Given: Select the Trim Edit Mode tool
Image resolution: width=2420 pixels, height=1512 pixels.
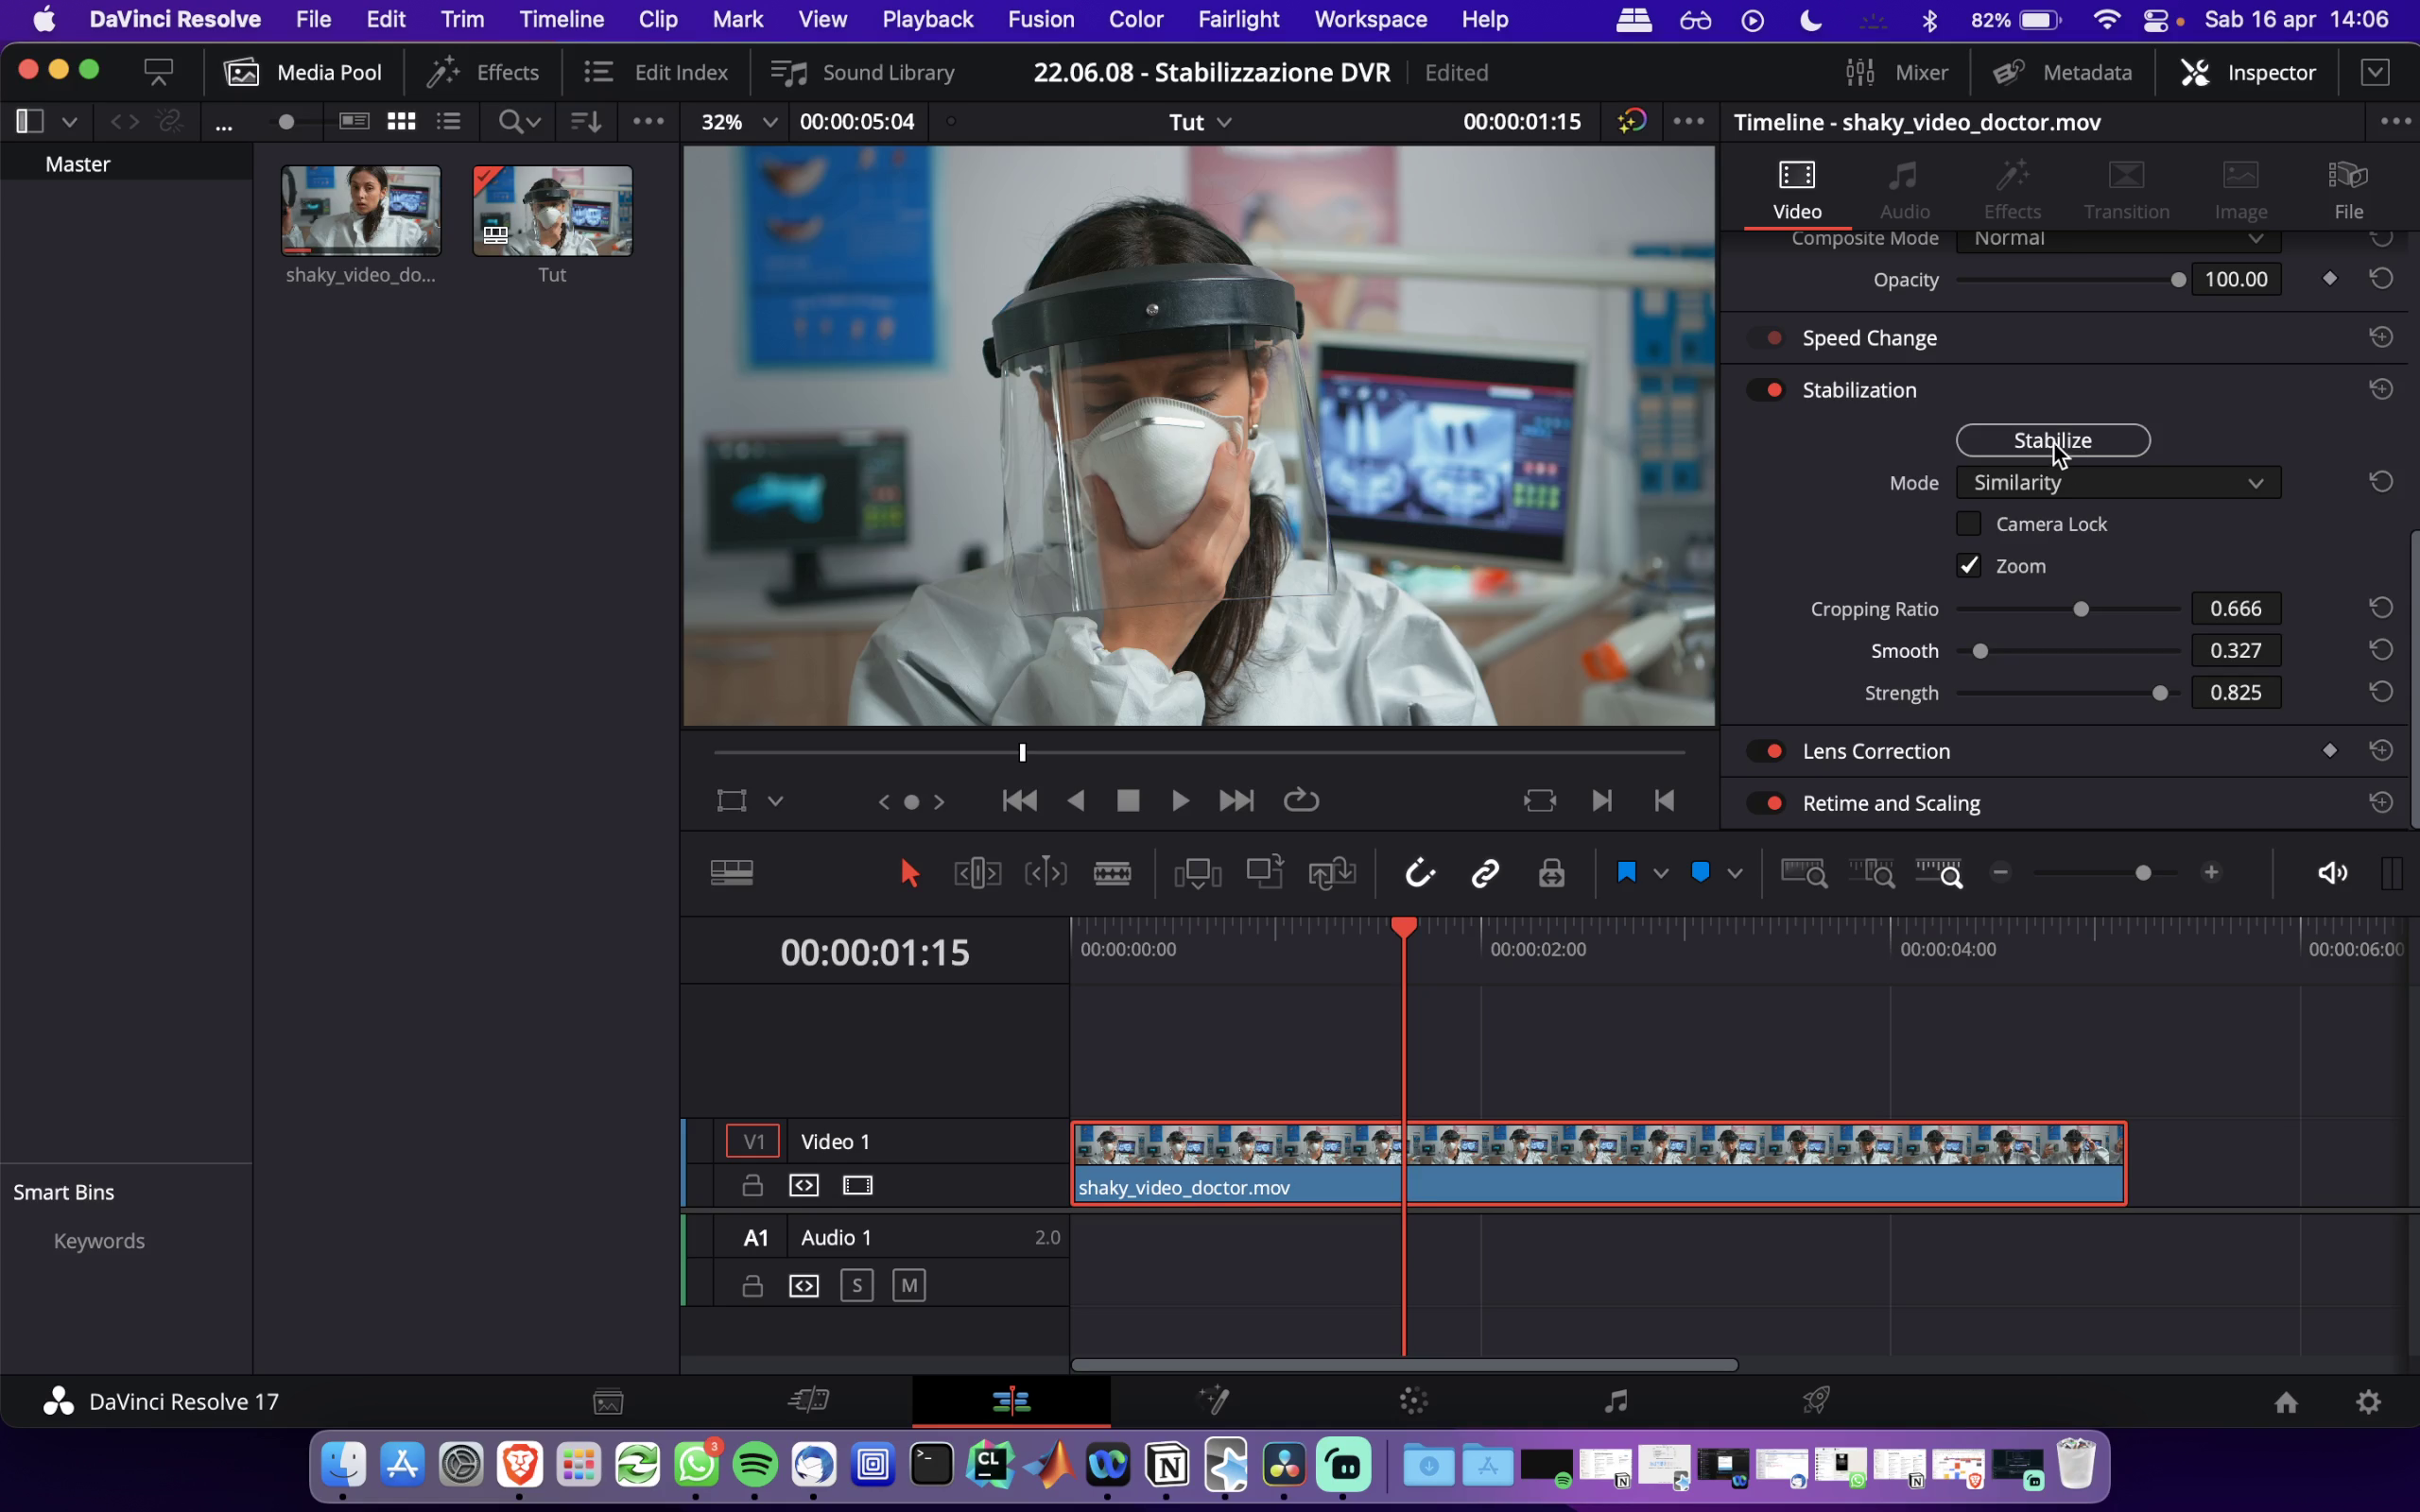Looking at the screenshot, I should [977, 873].
